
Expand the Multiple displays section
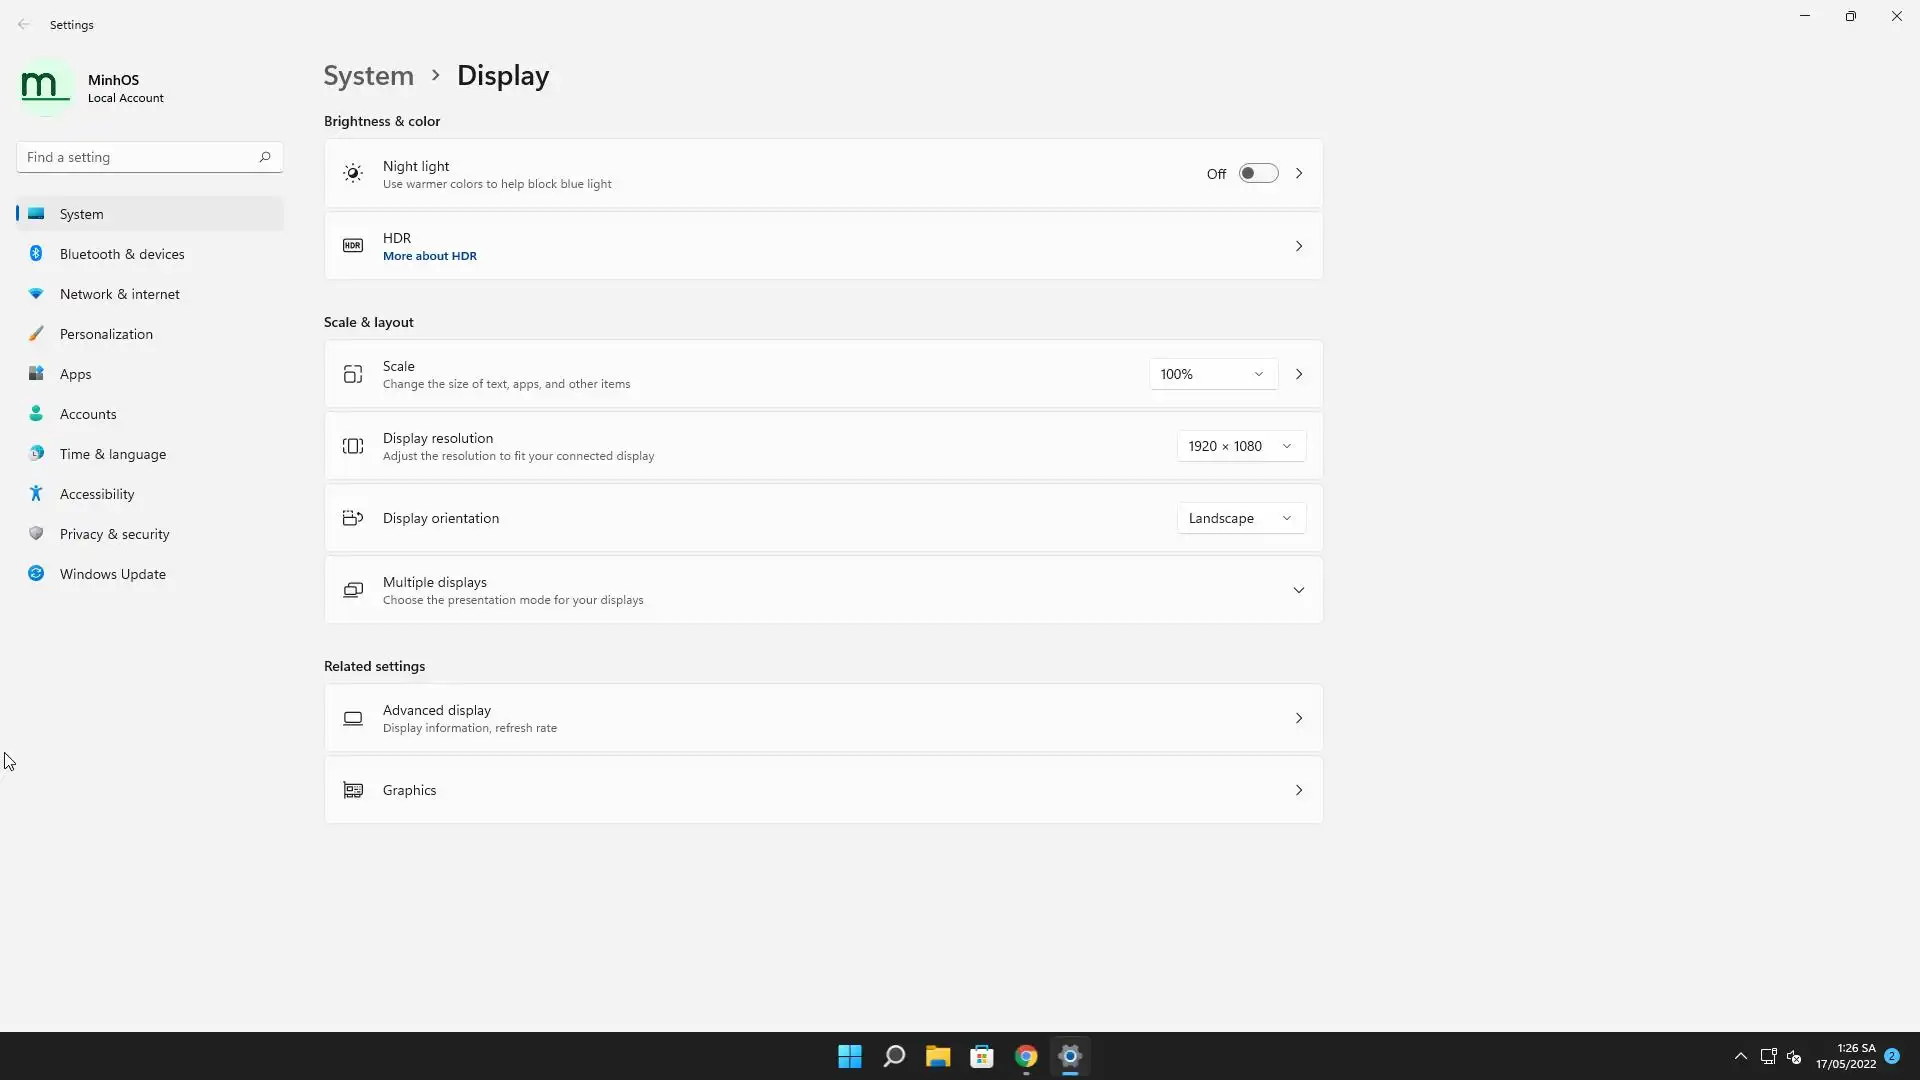1298,590
